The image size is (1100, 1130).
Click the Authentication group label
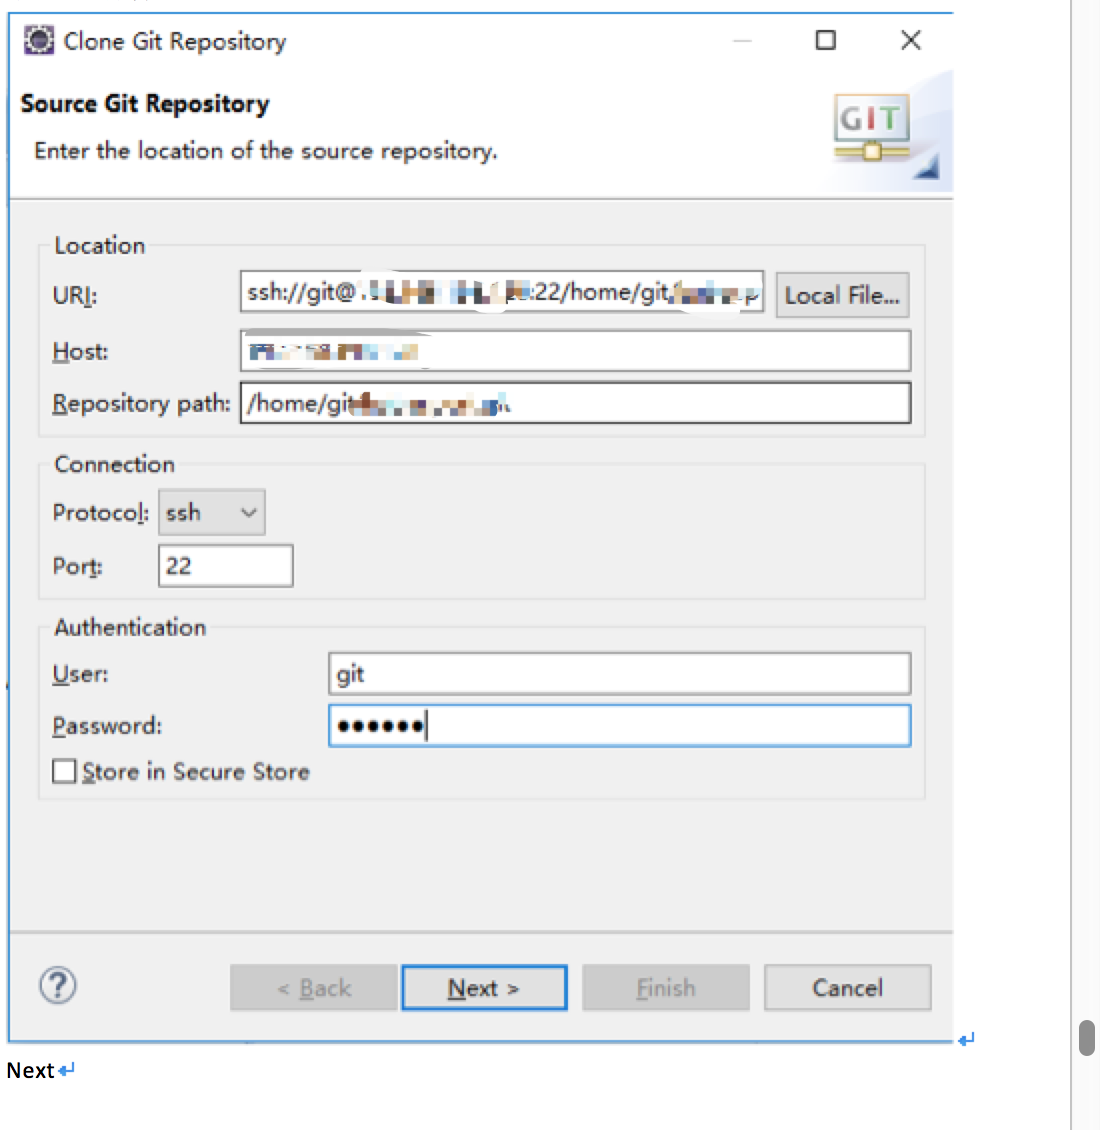tap(130, 628)
